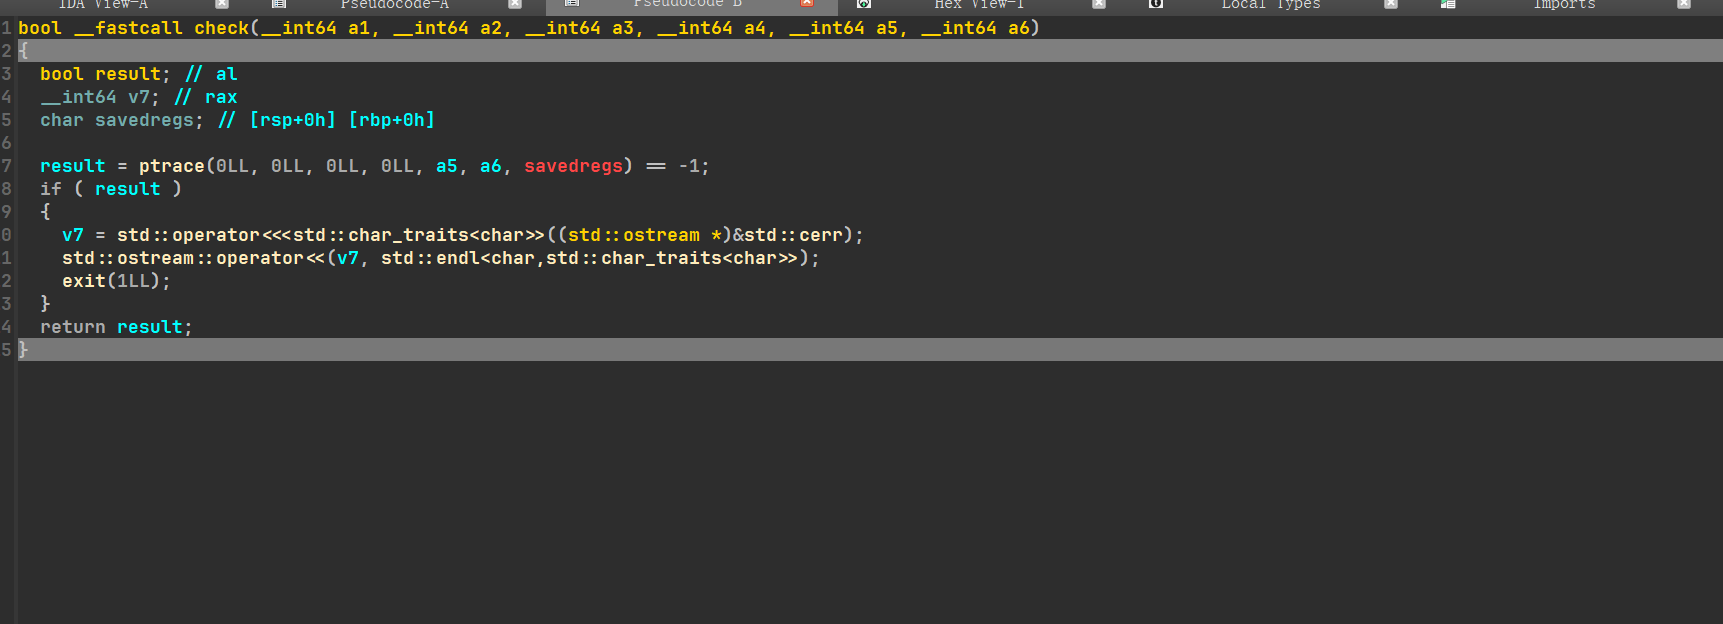The image size is (1723, 624).
Task: Click the exit function call
Action: 84,281
